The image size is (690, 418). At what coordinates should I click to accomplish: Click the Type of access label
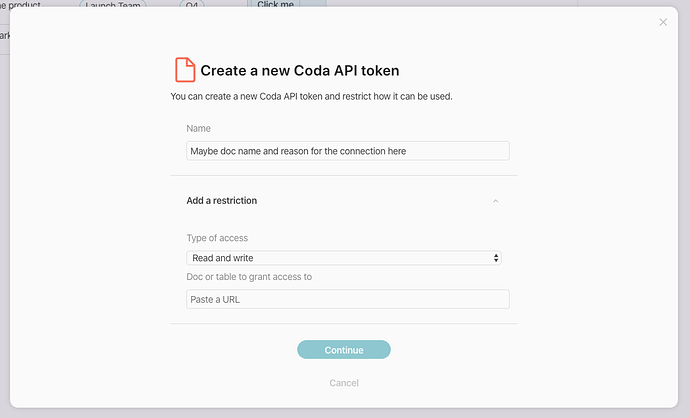point(217,238)
